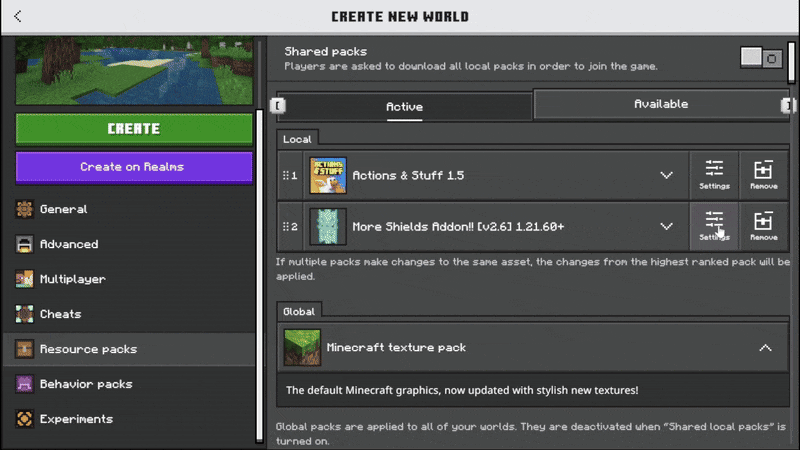The image size is (800, 450).
Task: Switch to the Active packs tab
Action: pos(404,107)
